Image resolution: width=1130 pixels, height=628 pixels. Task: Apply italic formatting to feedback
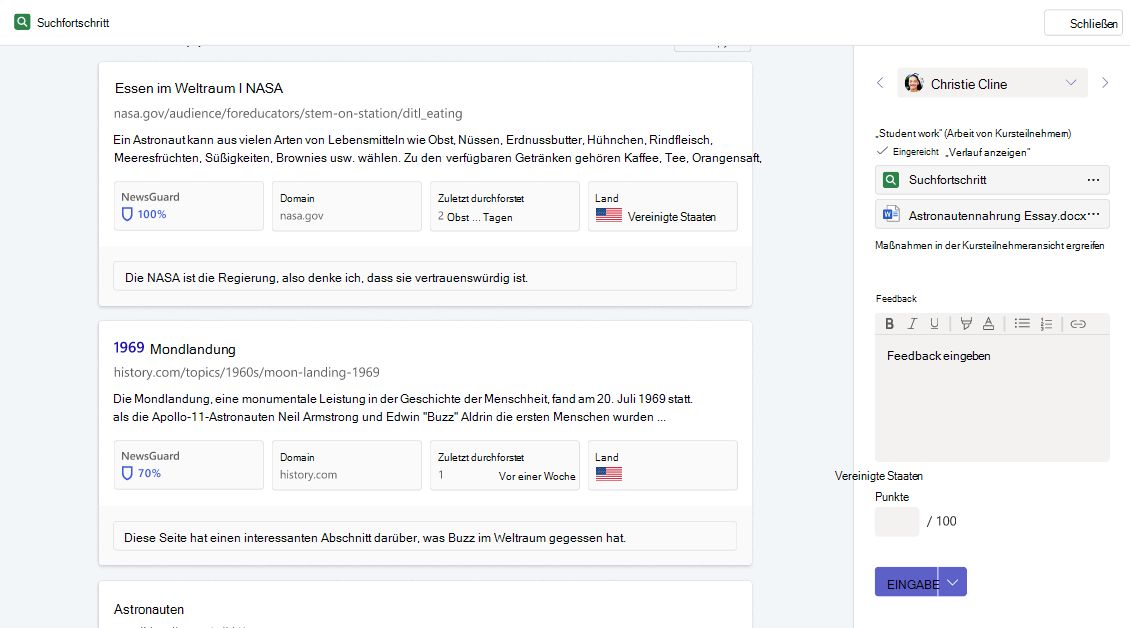[912, 324]
